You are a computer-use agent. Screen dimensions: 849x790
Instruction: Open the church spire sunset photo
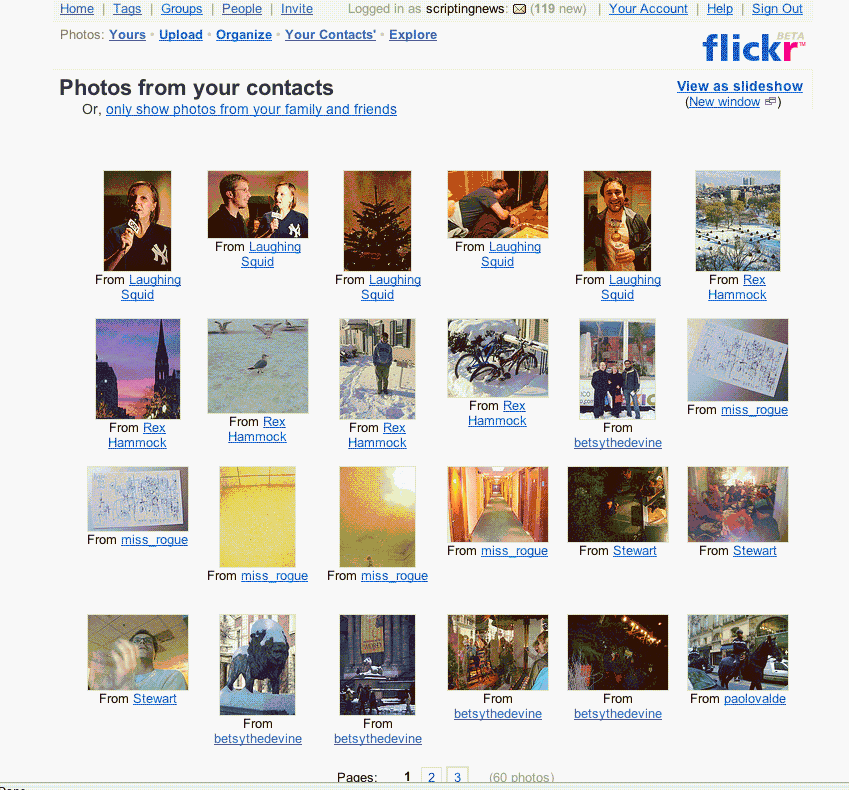(x=138, y=369)
